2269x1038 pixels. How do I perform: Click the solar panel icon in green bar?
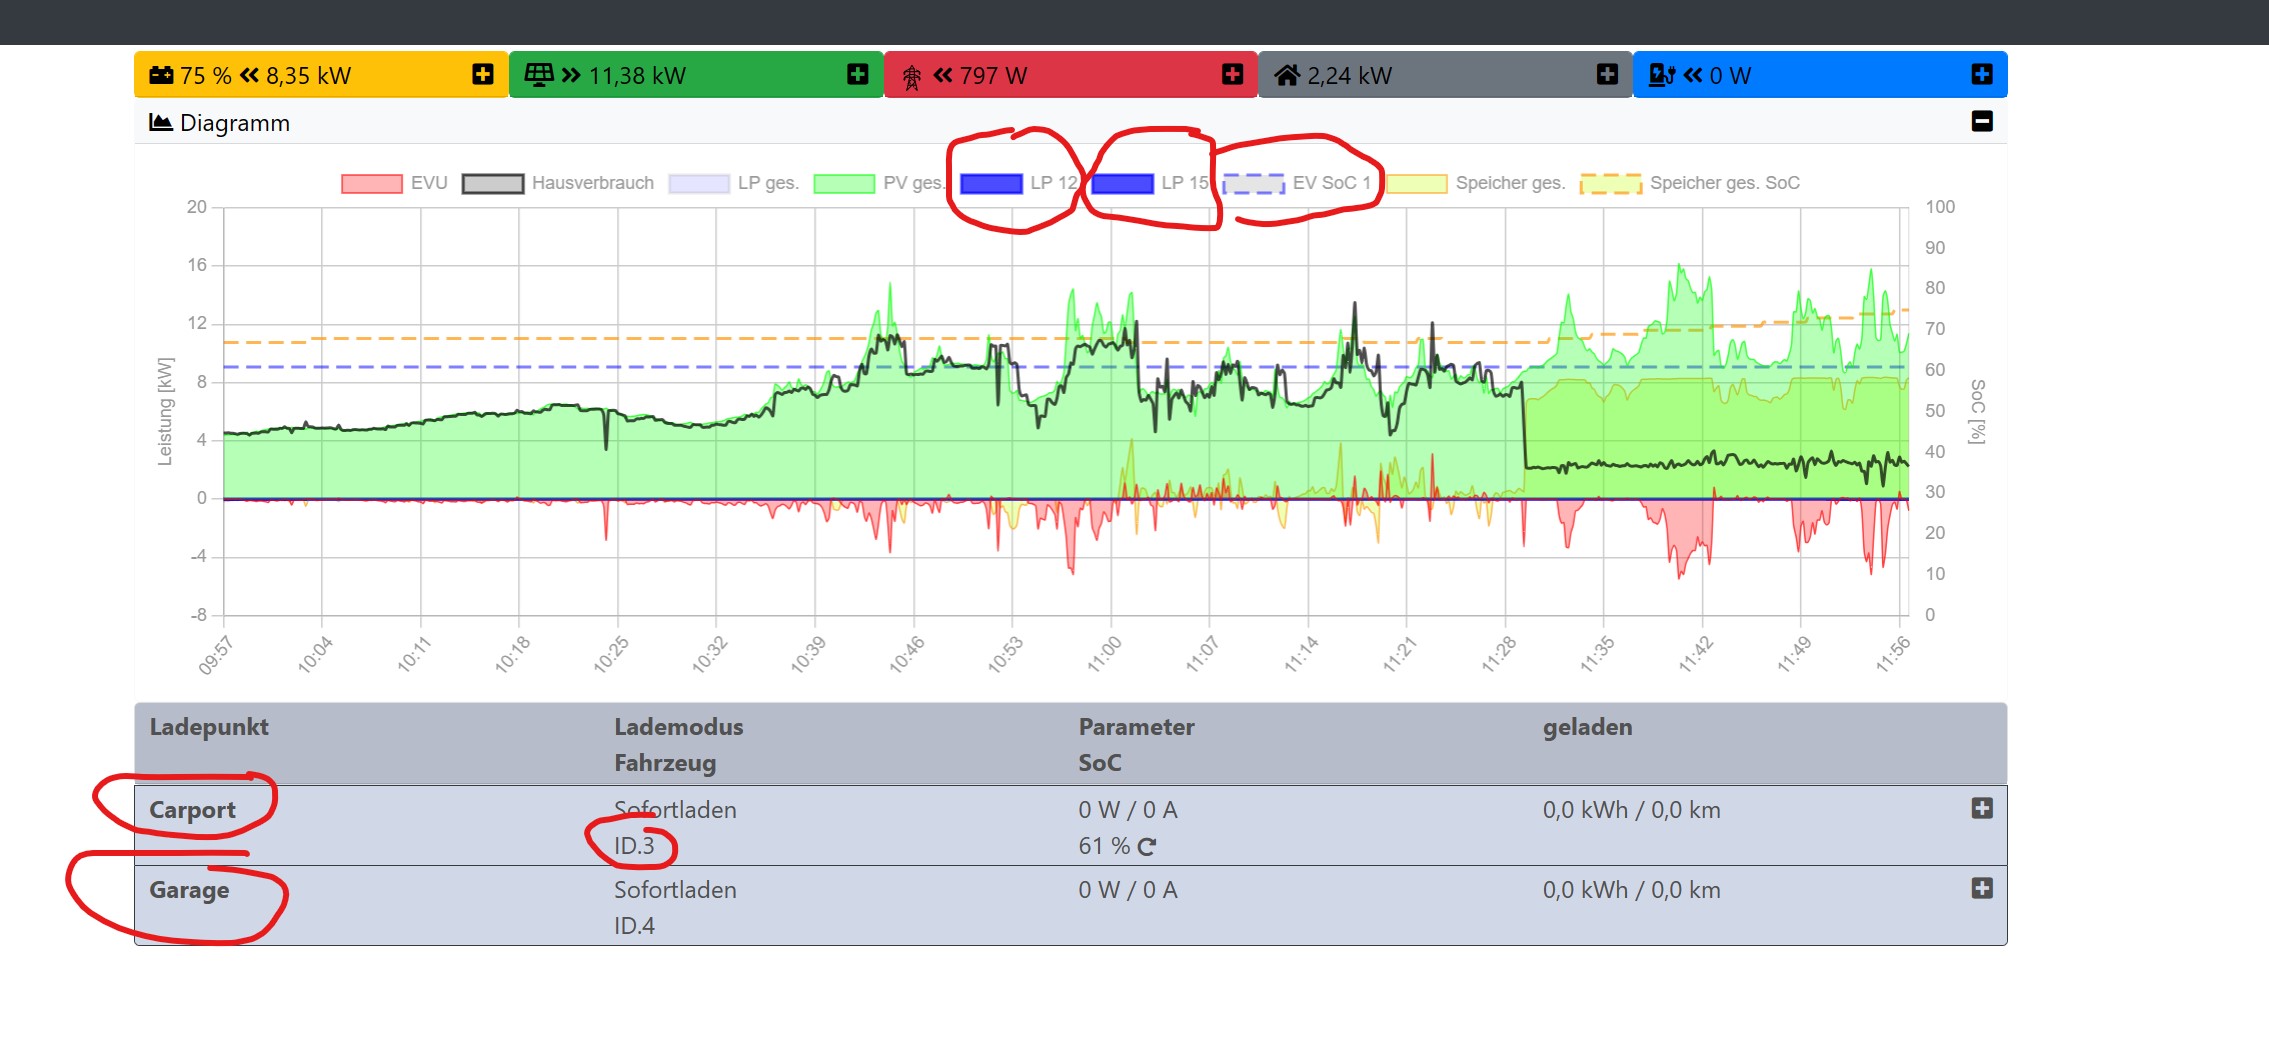click(x=538, y=75)
